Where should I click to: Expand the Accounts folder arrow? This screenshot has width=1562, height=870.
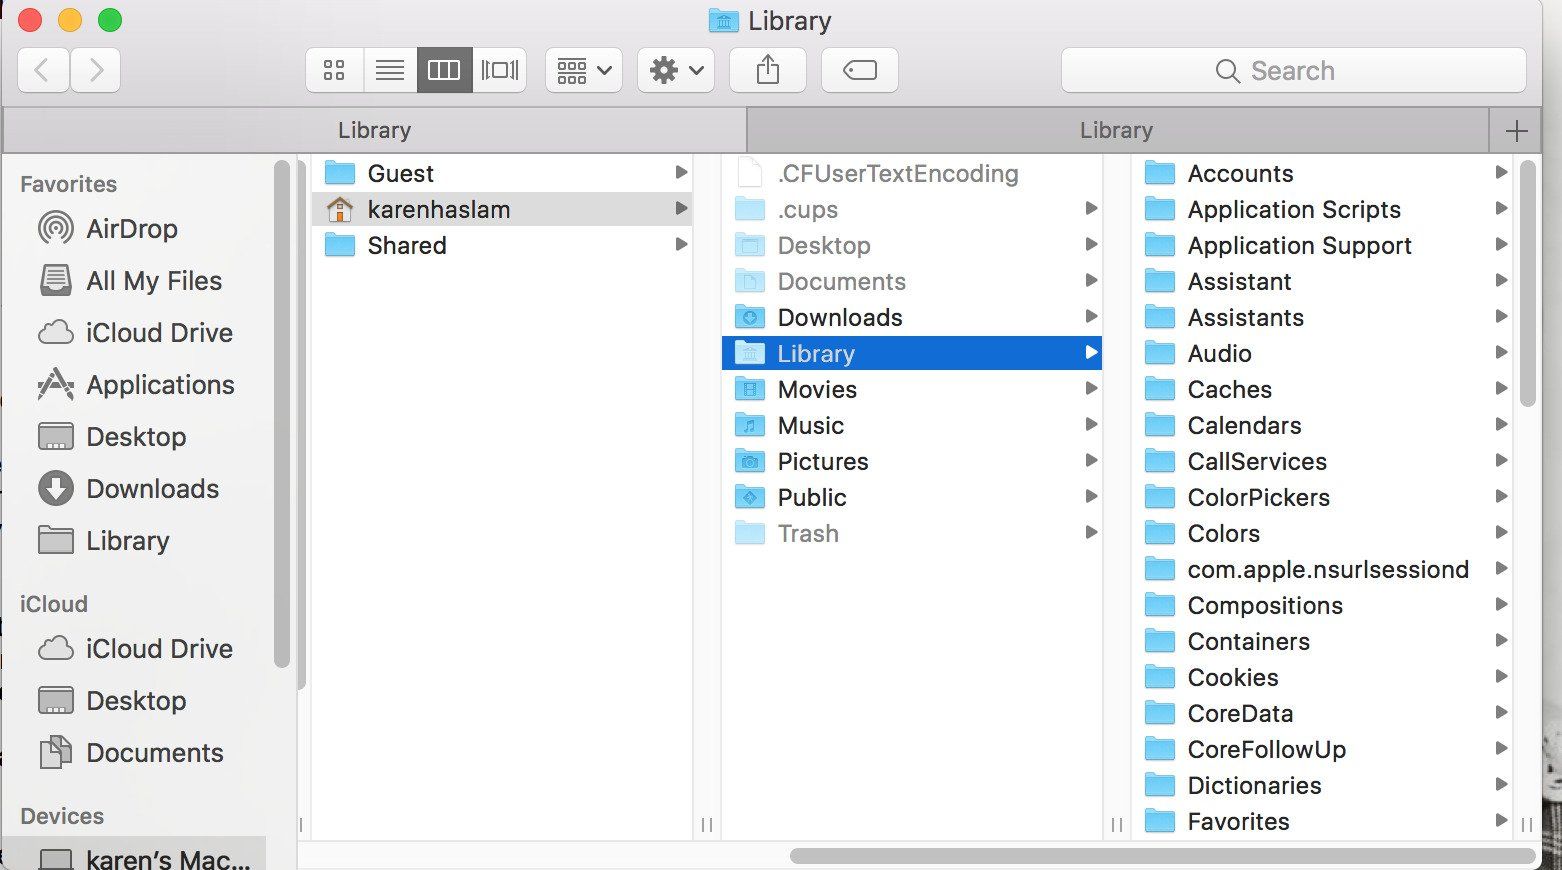1502,172
